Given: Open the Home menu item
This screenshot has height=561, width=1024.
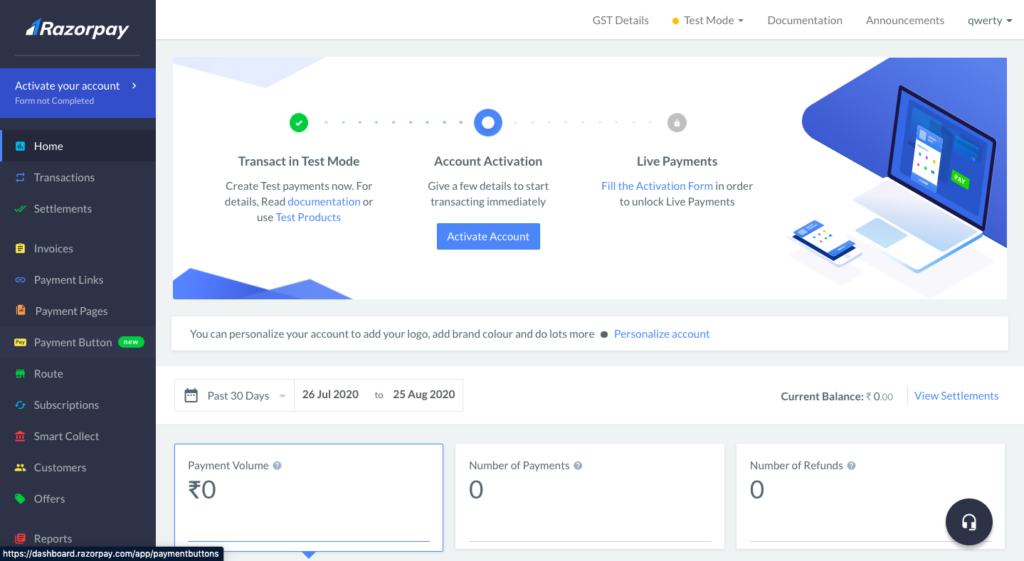Looking at the screenshot, I should [x=78, y=146].
